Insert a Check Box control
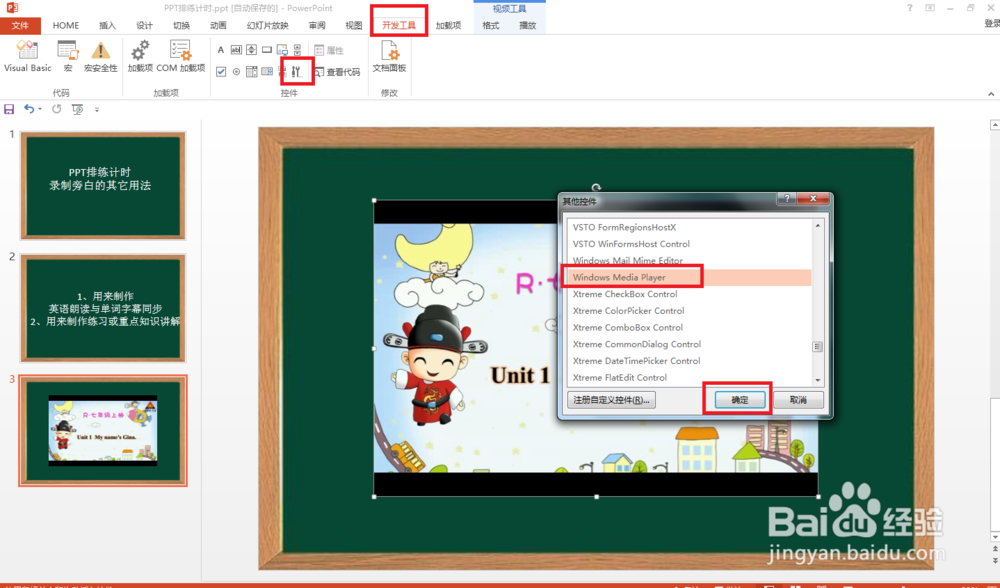 (x=221, y=71)
